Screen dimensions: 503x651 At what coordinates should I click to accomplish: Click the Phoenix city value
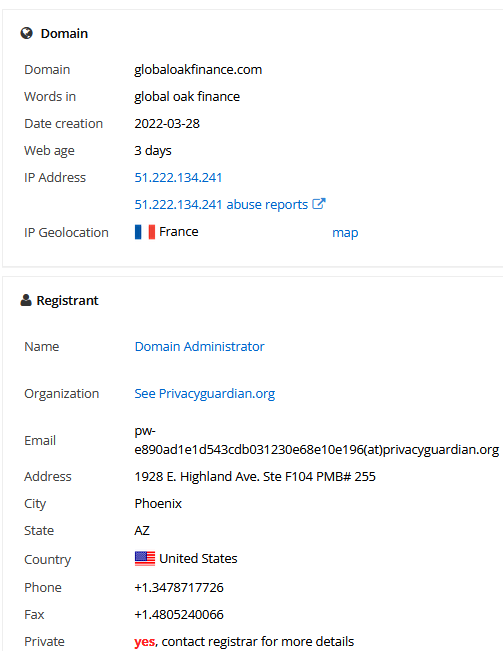[x=158, y=504]
